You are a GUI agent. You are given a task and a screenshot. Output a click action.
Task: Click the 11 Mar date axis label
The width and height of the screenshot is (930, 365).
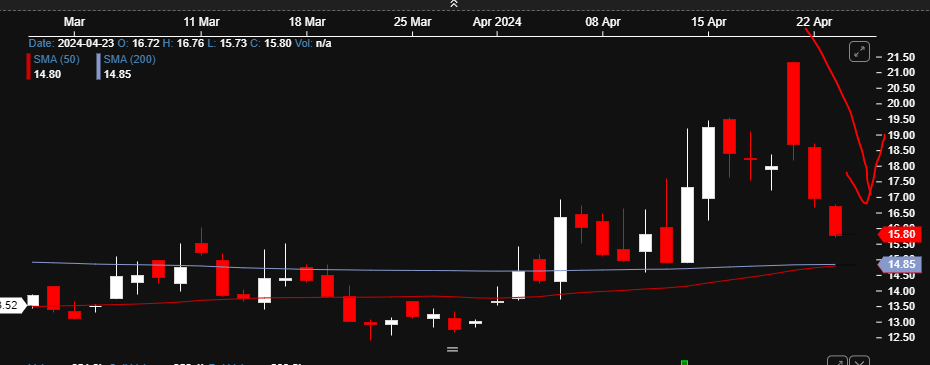tap(202, 22)
